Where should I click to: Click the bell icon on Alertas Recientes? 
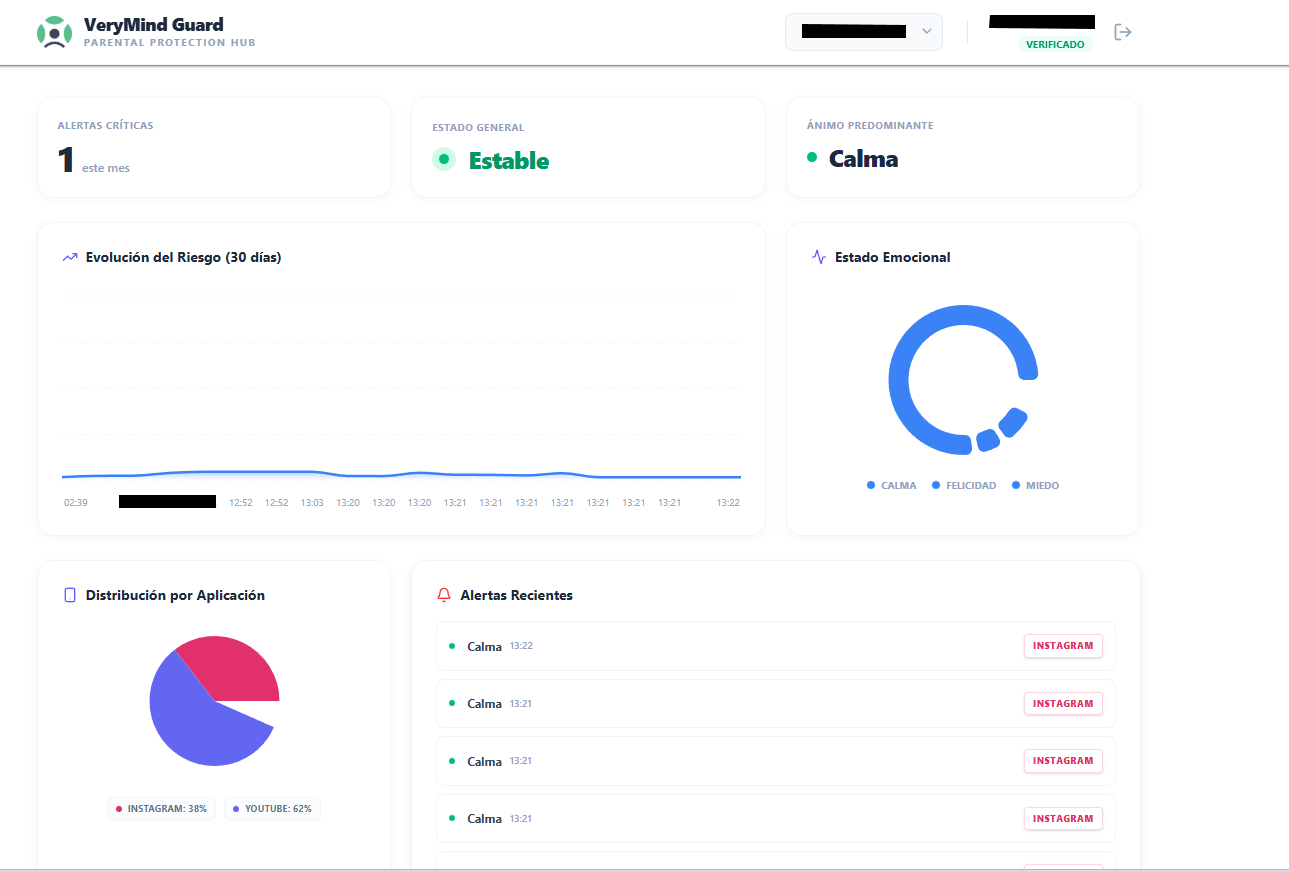(444, 595)
